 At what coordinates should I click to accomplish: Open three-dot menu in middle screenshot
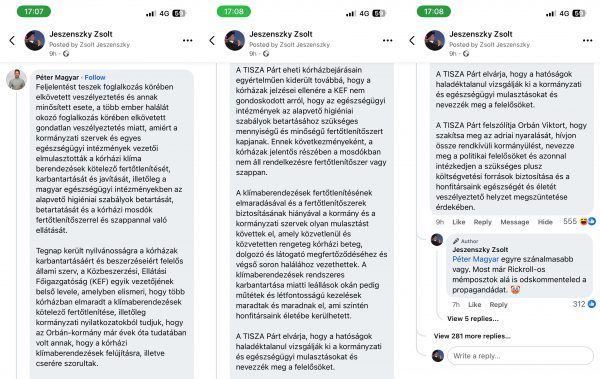[x=388, y=40]
